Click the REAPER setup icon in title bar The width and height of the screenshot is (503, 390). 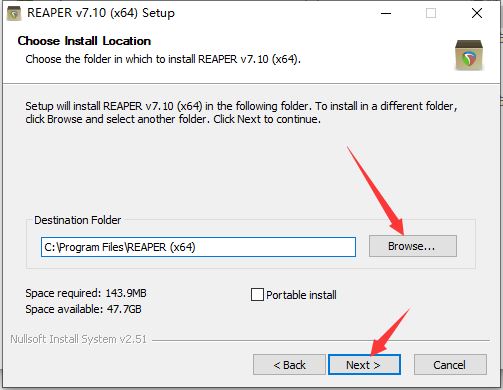(x=14, y=14)
